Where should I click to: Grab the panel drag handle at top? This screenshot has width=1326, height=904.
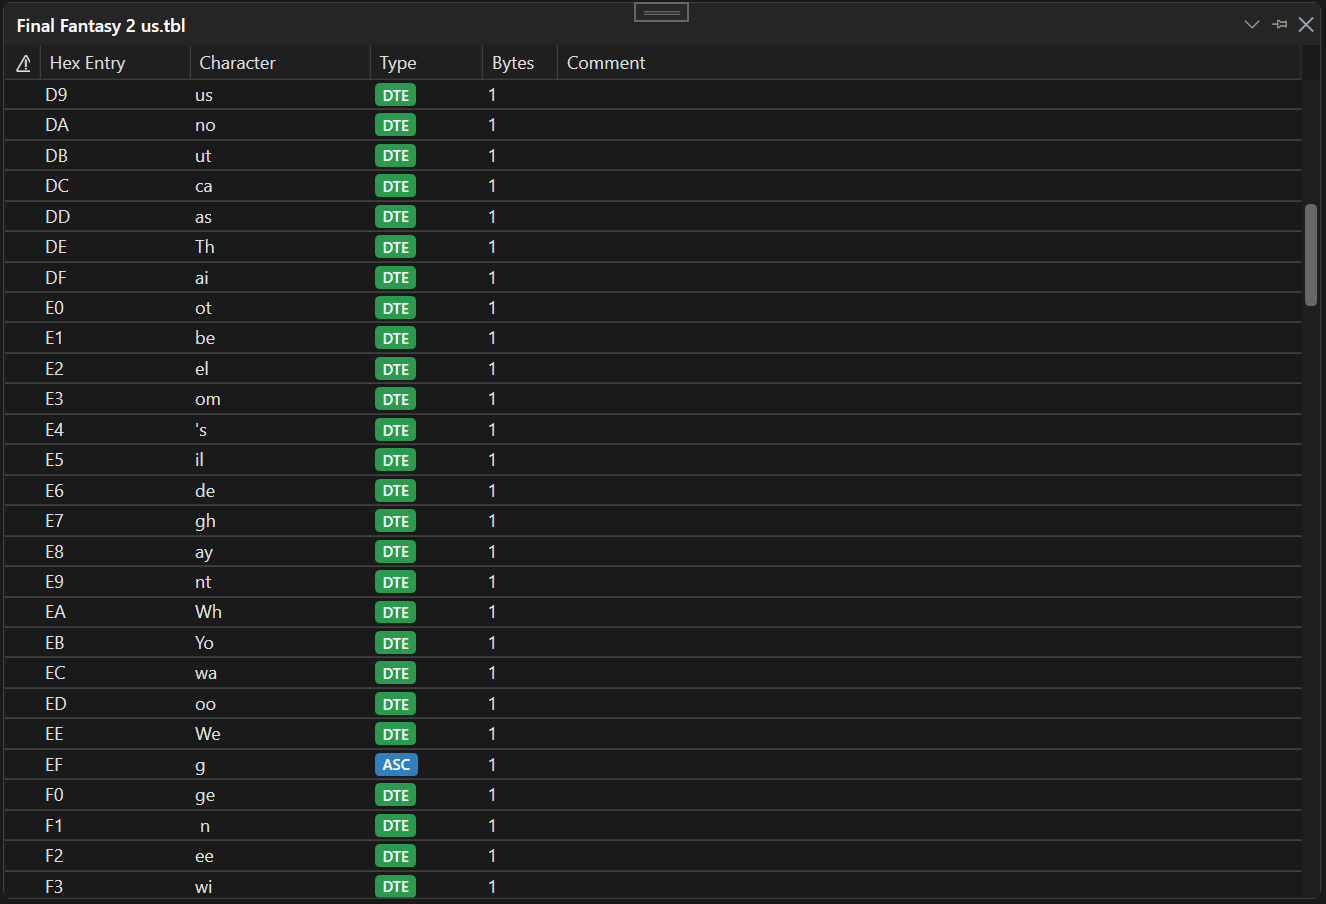[x=662, y=12]
